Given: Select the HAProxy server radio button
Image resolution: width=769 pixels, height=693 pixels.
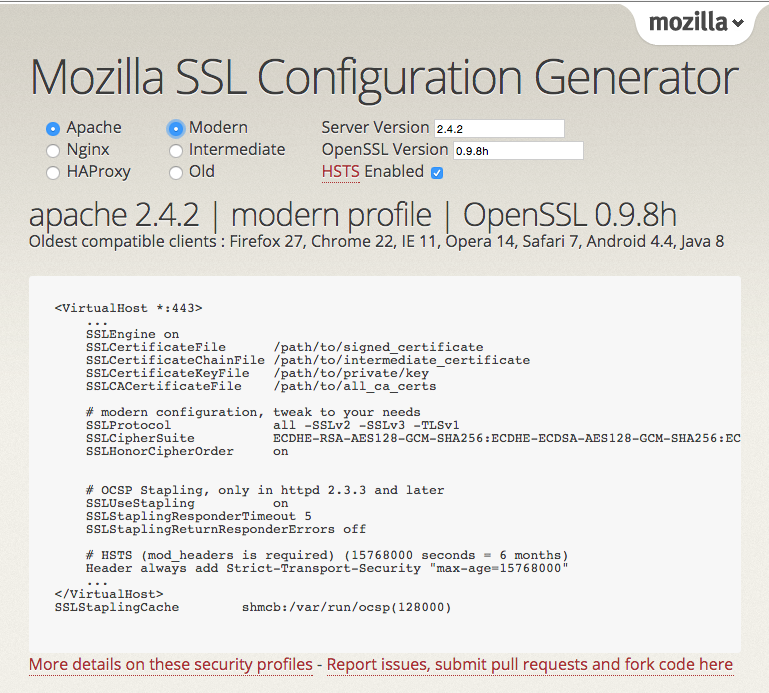Looking at the screenshot, I should pyautogui.click(x=53, y=173).
